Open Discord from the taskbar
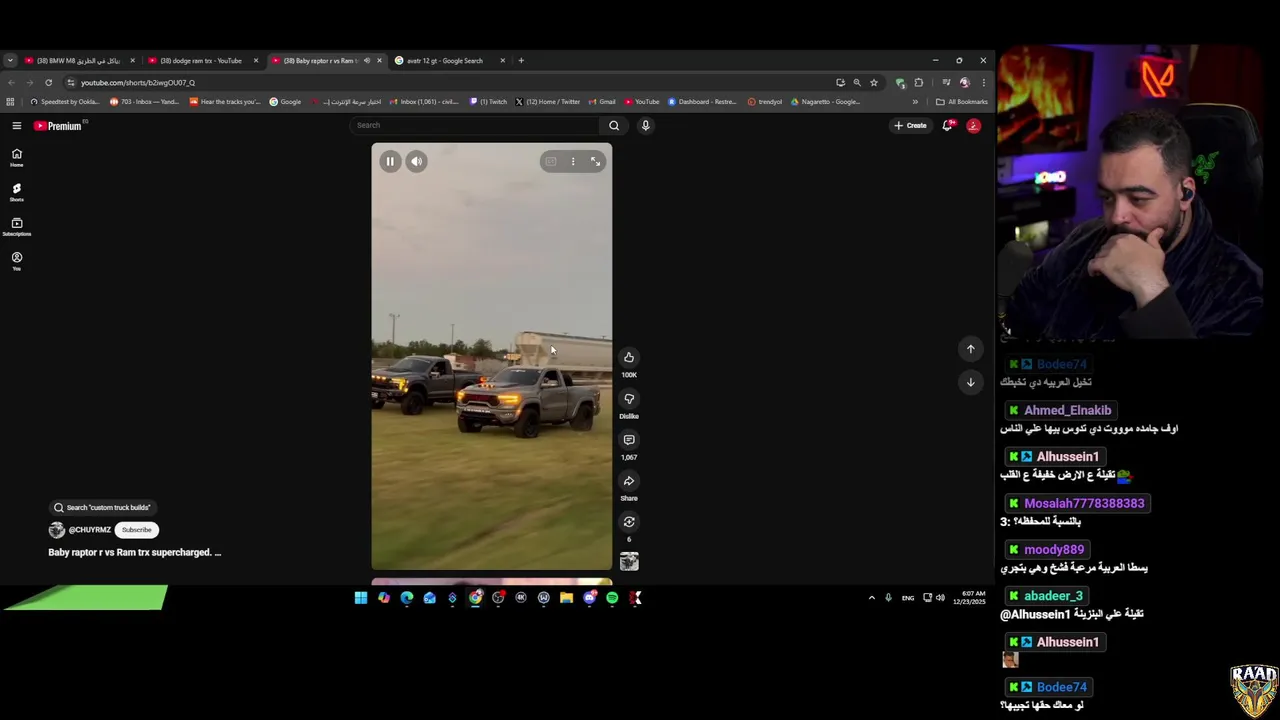 590,598
